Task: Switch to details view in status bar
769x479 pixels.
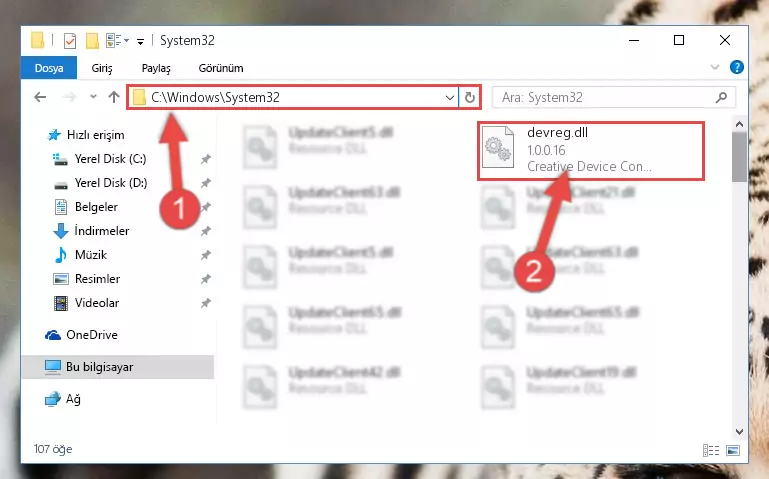Action: coord(711,450)
